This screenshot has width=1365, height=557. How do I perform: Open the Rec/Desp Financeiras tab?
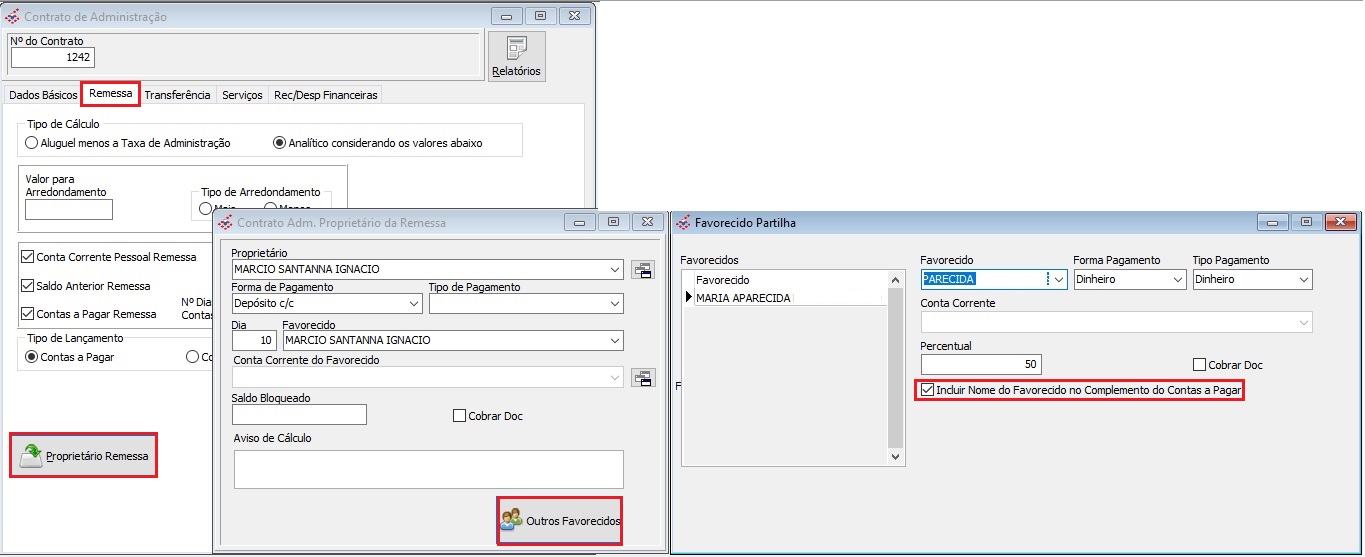click(325, 95)
